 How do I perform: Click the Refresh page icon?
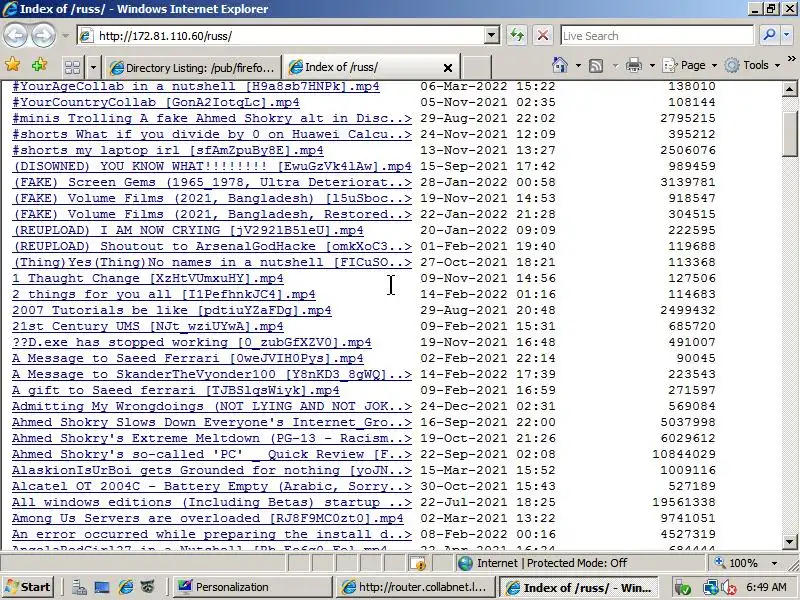click(x=517, y=36)
